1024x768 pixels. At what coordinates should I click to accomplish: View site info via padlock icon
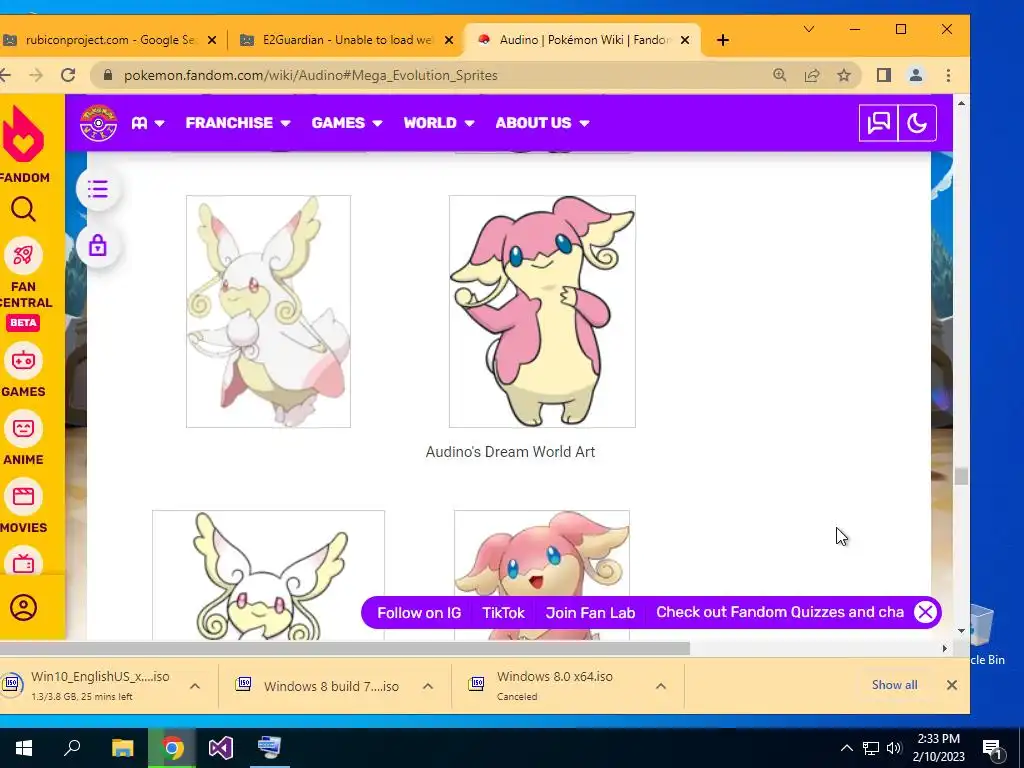[108, 75]
